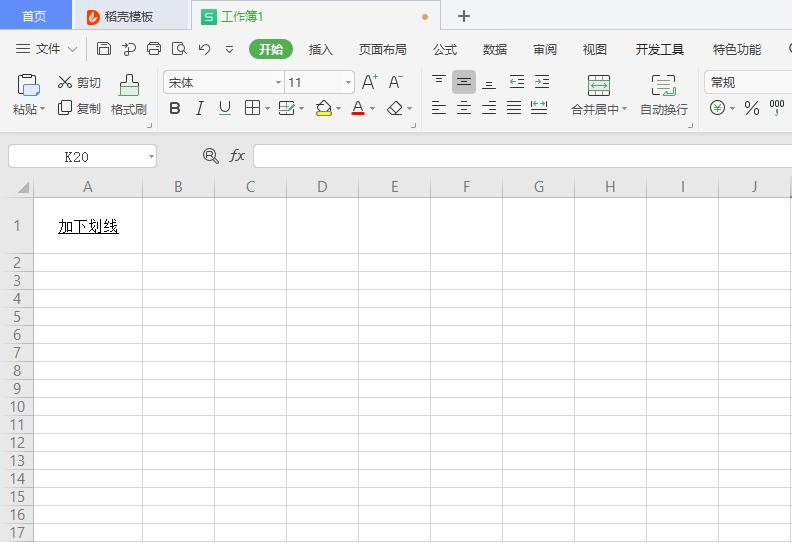Open the insert function fx dialog
792x542 pixels.
pos(237,156)
